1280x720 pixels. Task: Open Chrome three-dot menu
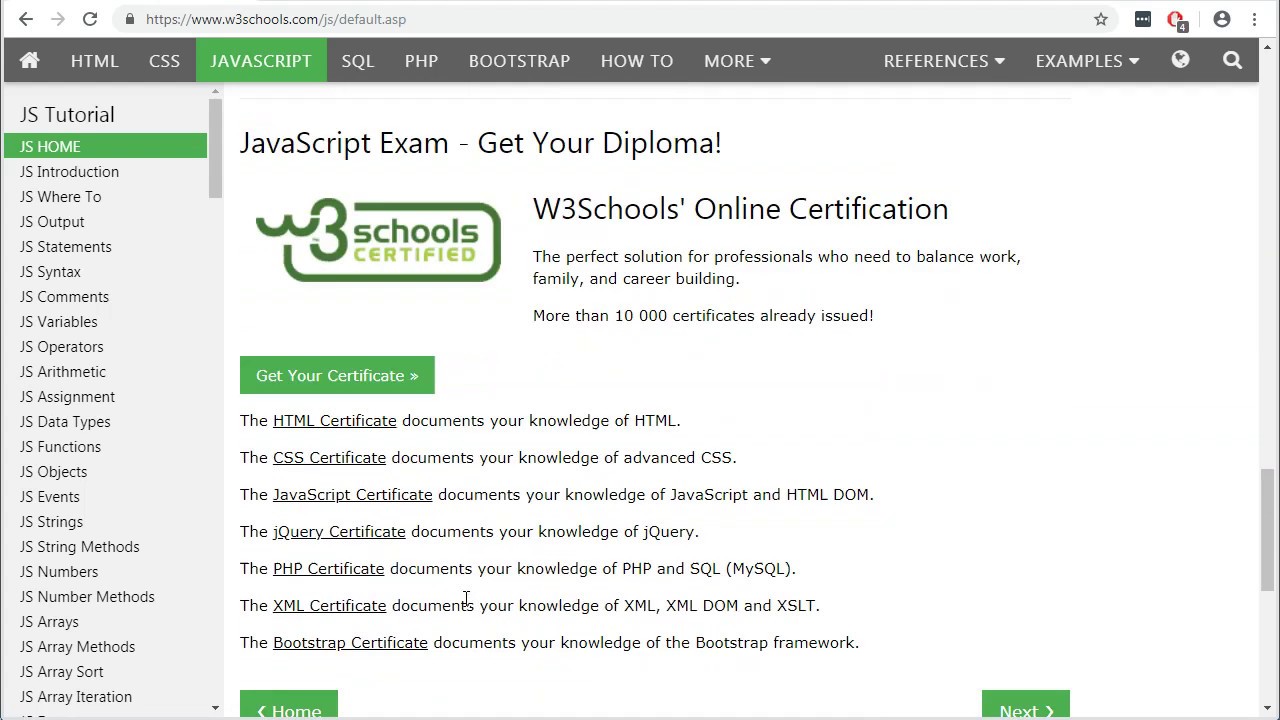[x=1255, y=19]
